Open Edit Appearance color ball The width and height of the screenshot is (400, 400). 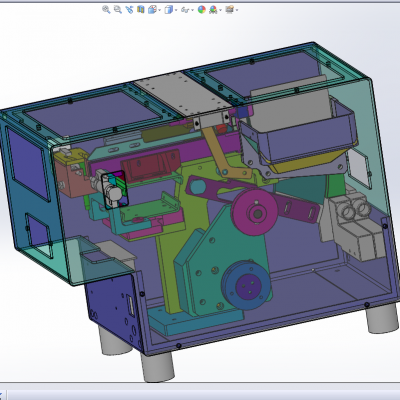(202, 10)
